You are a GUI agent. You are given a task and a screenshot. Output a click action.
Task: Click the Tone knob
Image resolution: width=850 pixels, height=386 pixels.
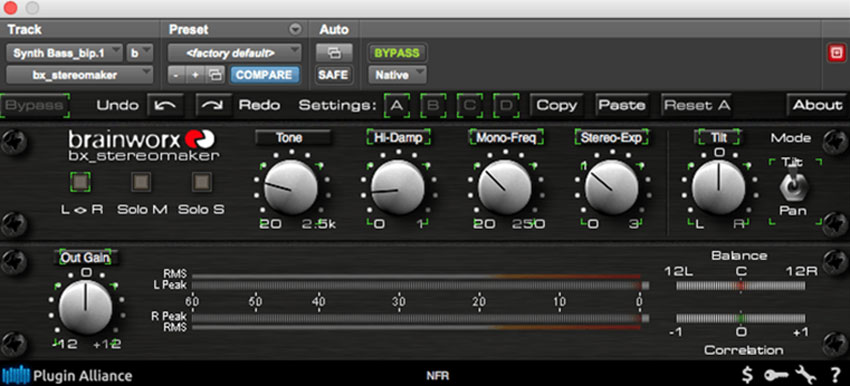tap(291, 187)
